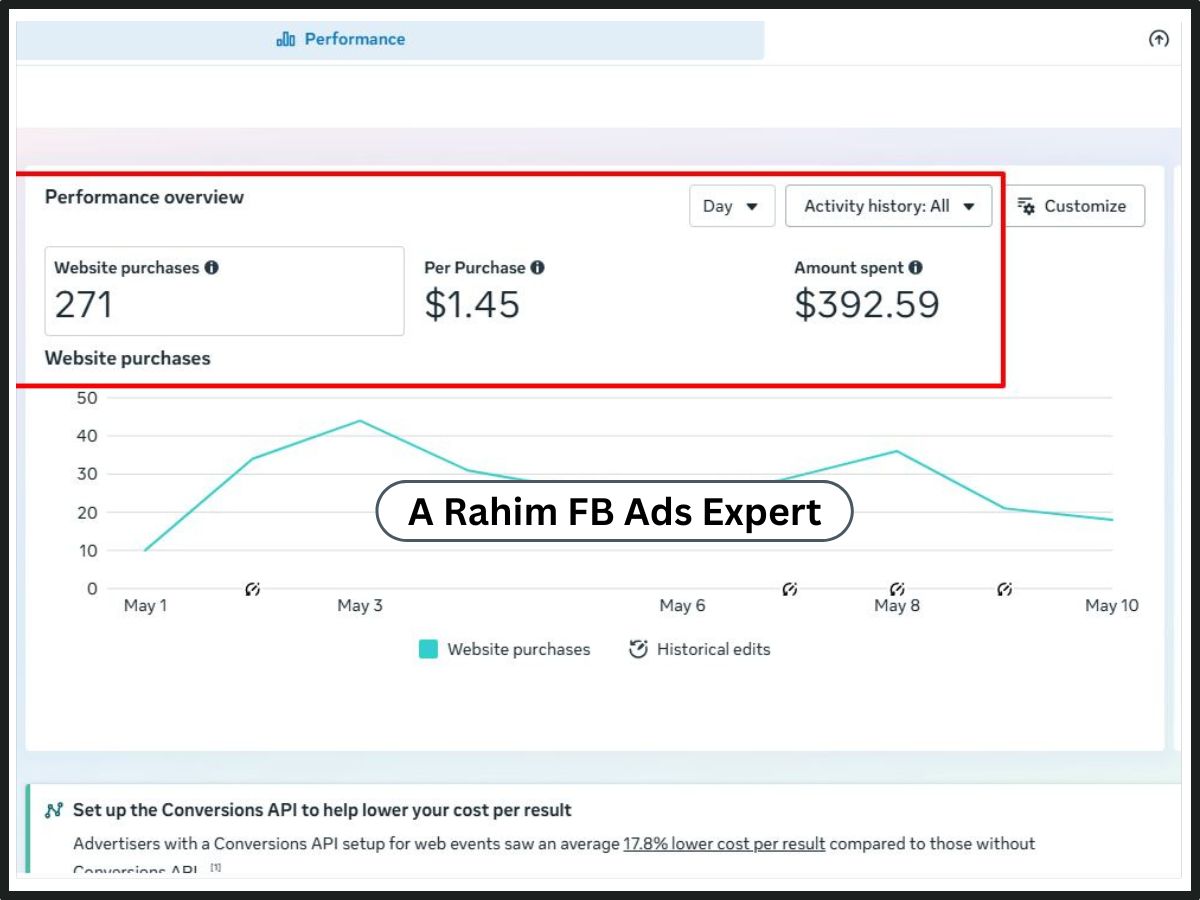Click the May 8 axis label
The width and height of the screenshot is (1200, 900).
[897, 606]
